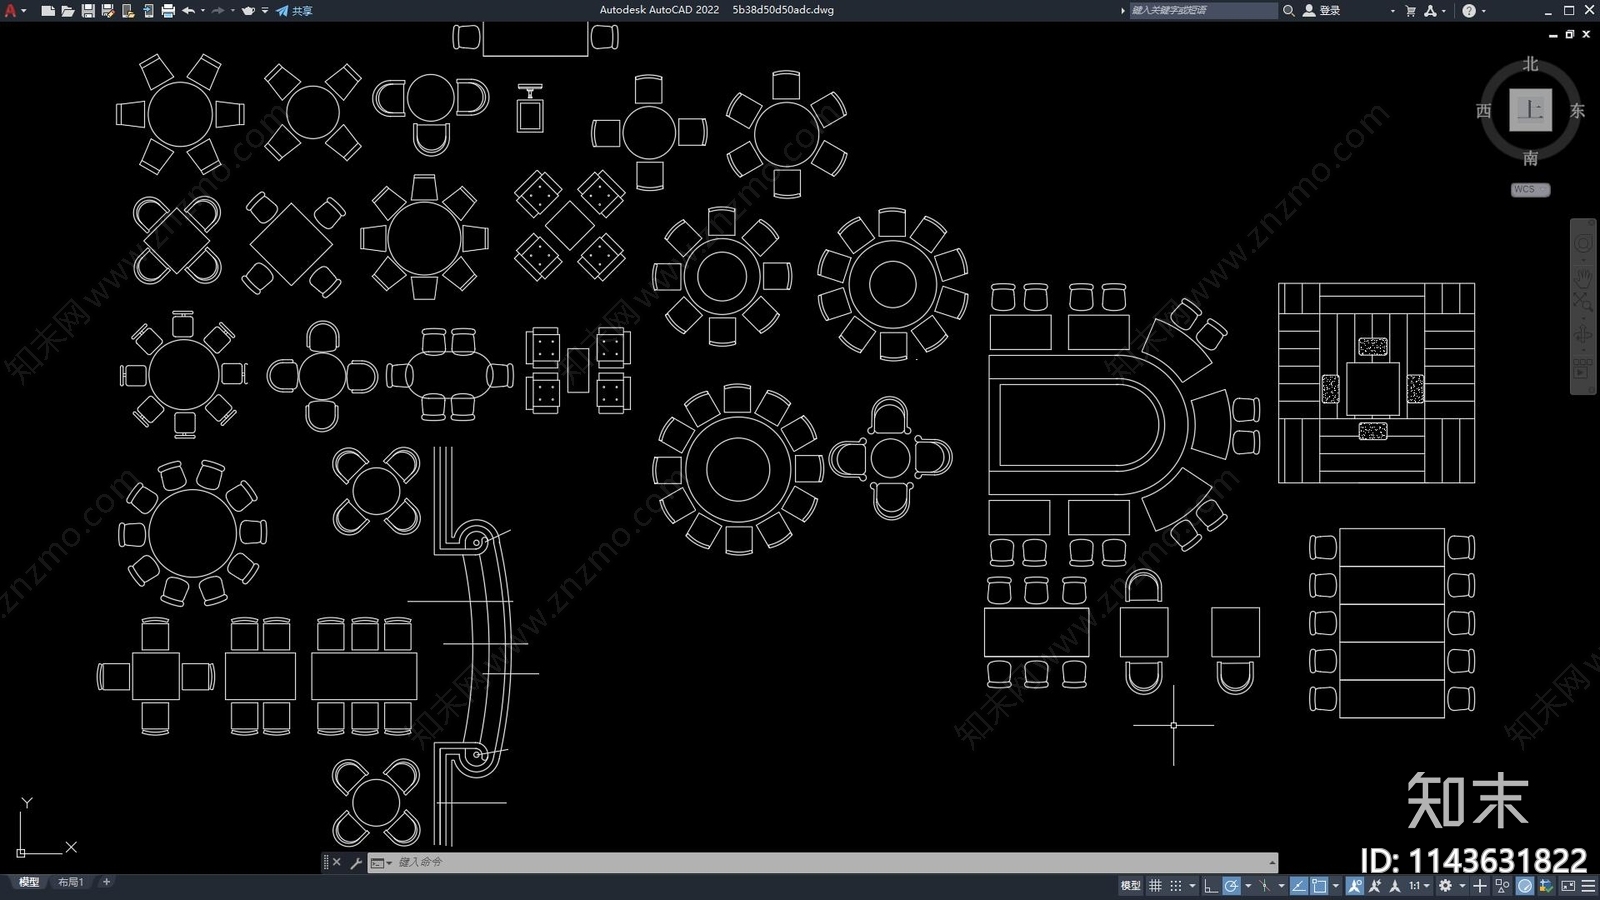
Task: Toggle the drawing grid display
Action: pos(1155,886)
